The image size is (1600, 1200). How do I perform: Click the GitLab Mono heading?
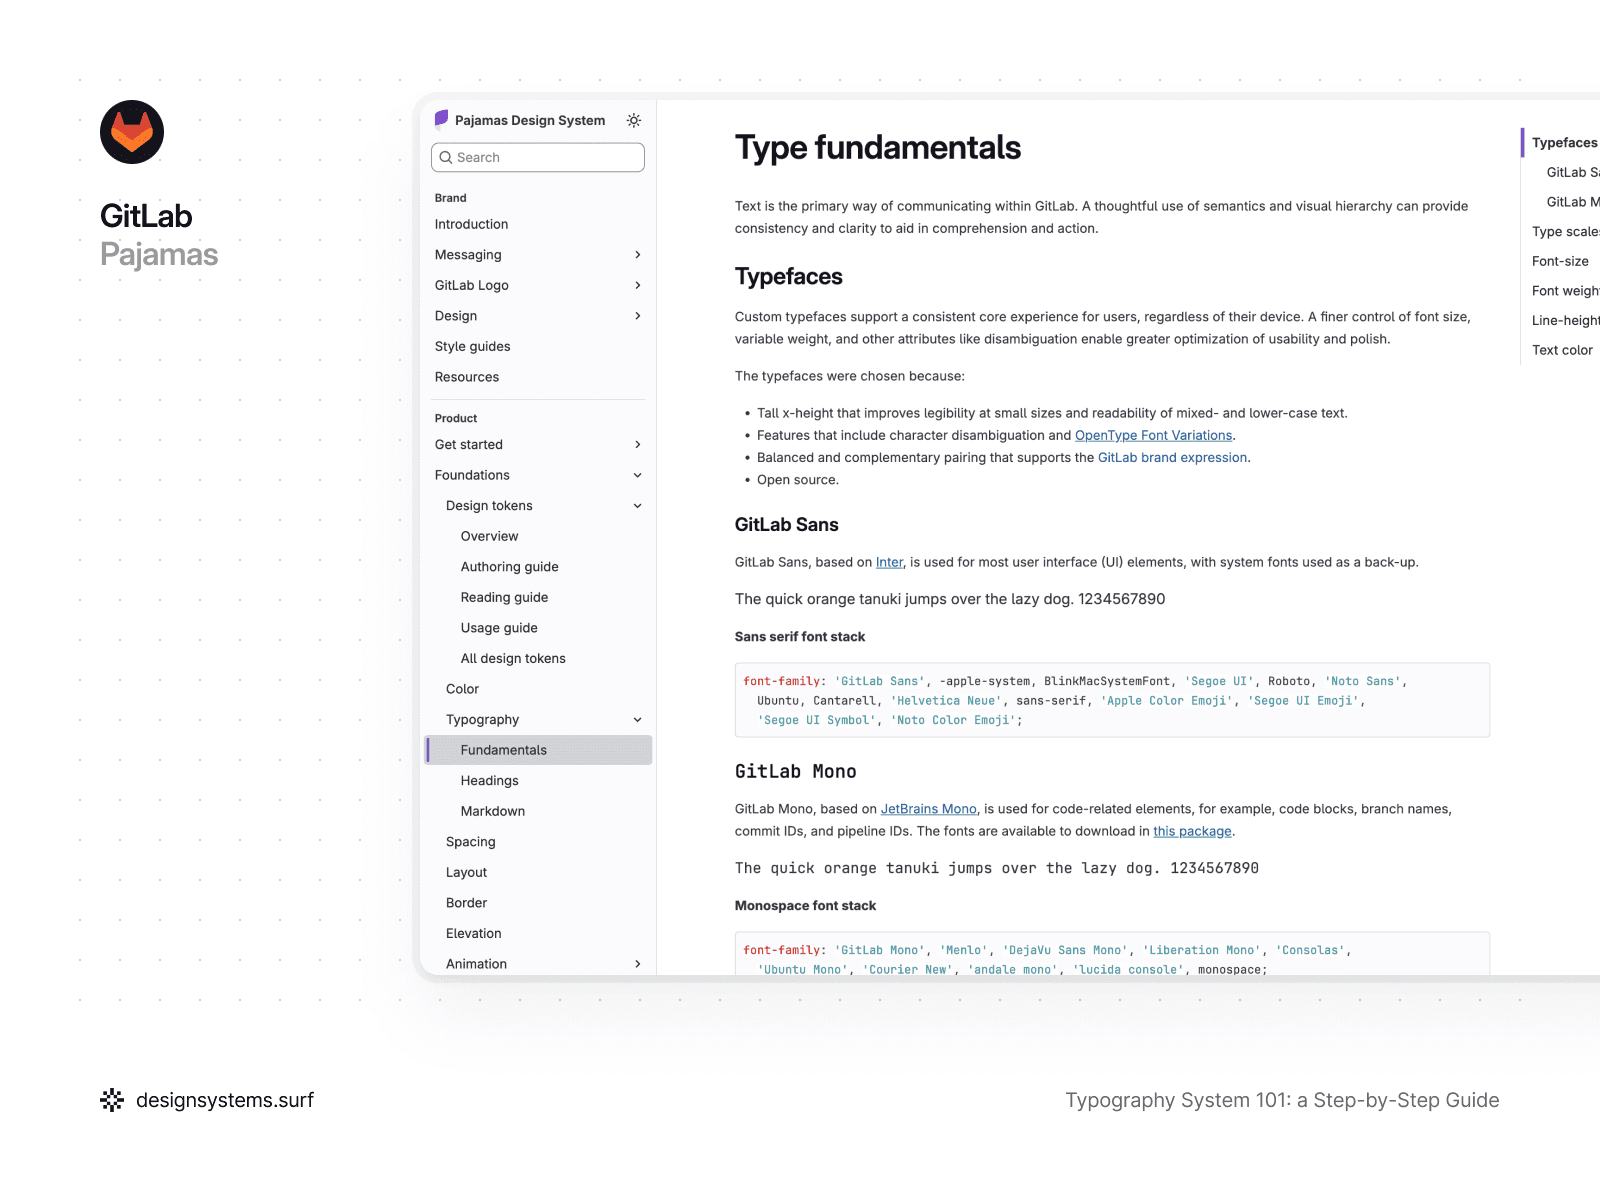pyautogui.click(x=795, y=772)
